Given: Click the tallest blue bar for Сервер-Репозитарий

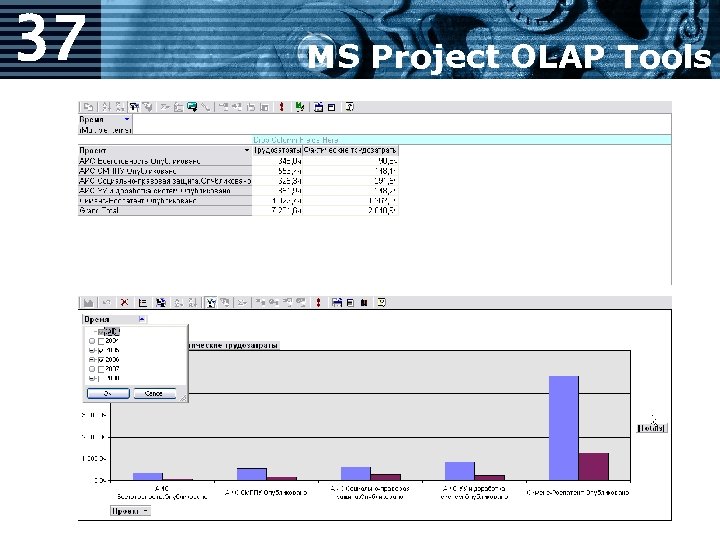Looking at the screenshot, I should [563, 428].
